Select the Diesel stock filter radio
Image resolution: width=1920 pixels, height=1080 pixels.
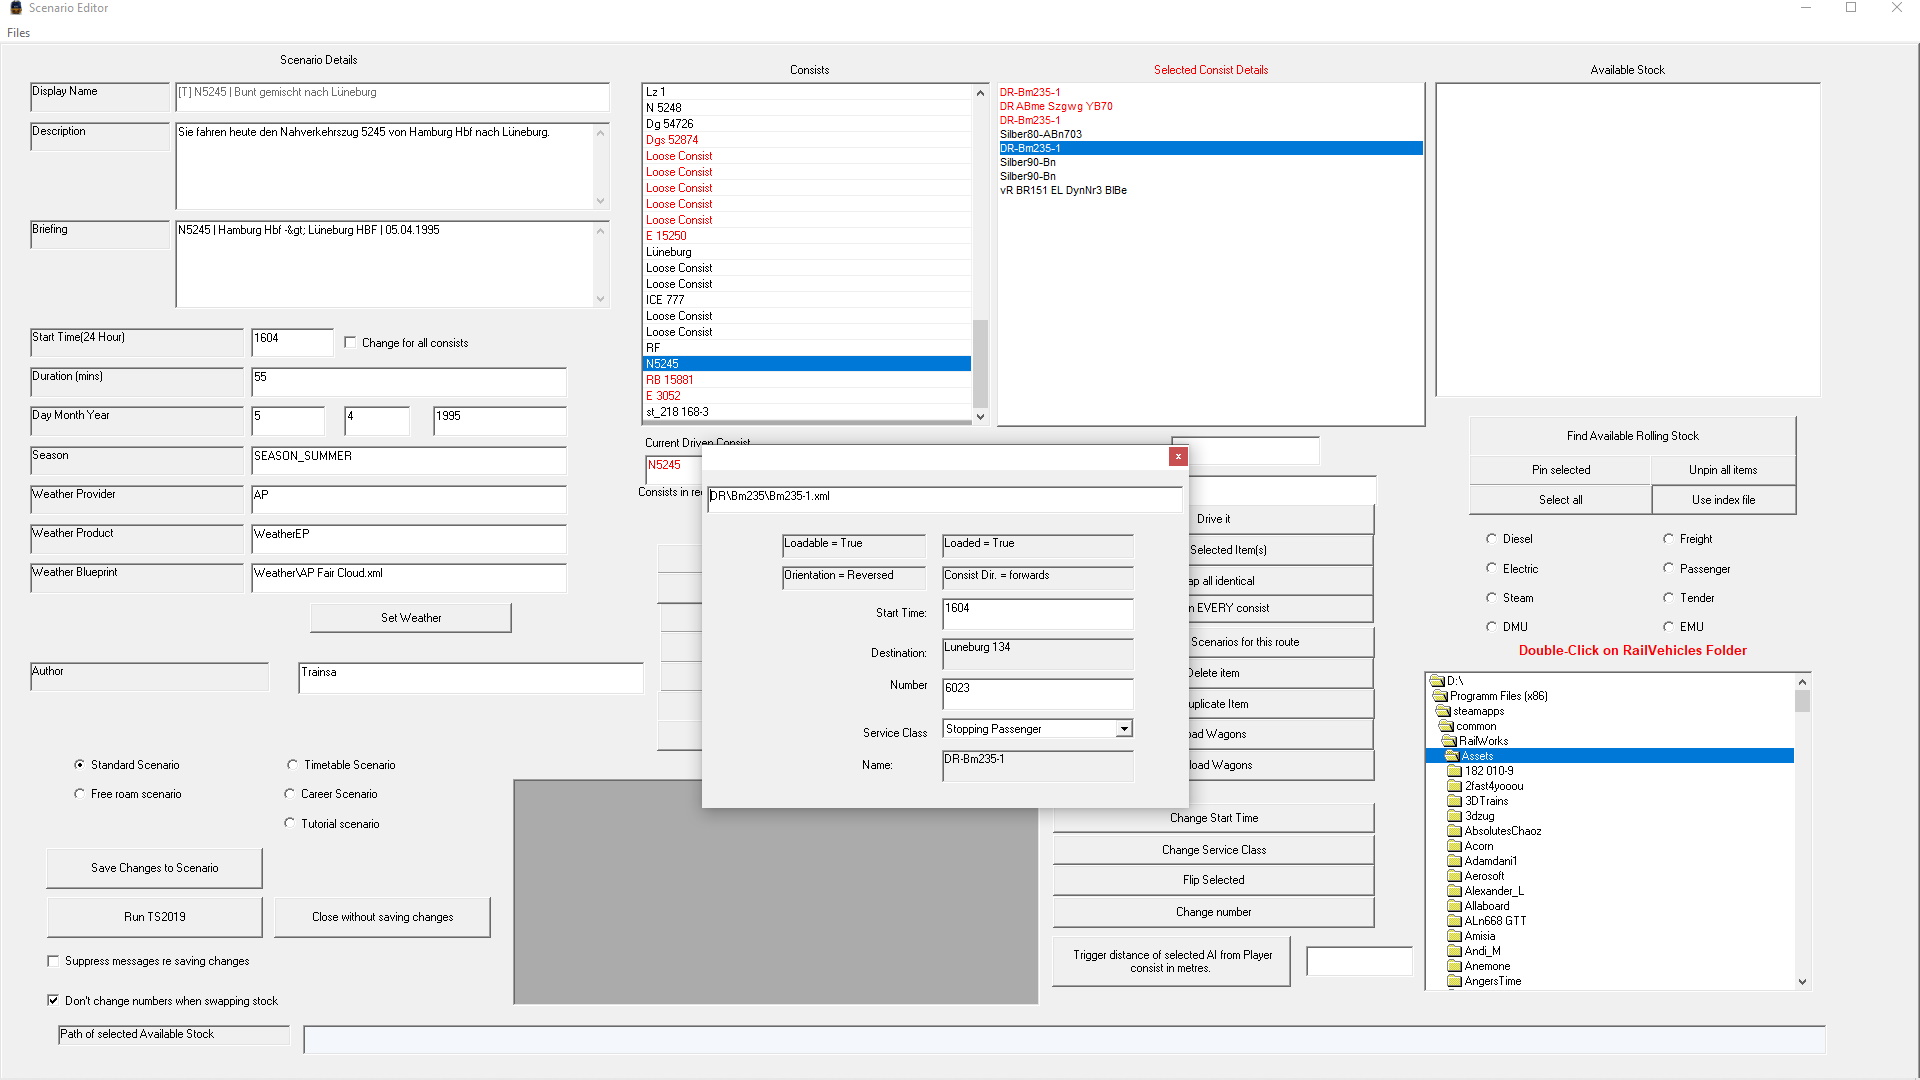point(1491,539)
